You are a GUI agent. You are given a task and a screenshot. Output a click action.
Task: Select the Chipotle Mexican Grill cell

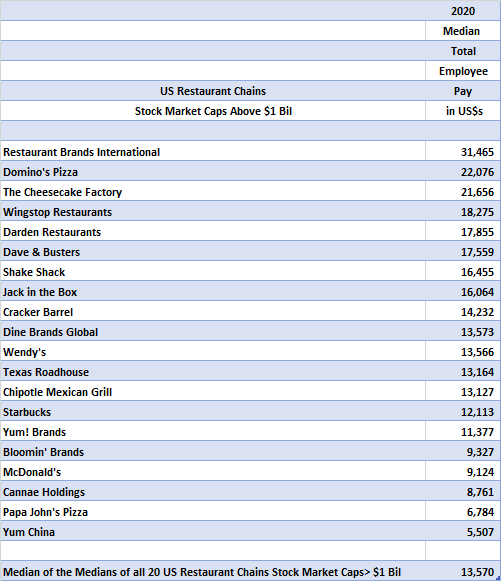click(x=213, y=392)
